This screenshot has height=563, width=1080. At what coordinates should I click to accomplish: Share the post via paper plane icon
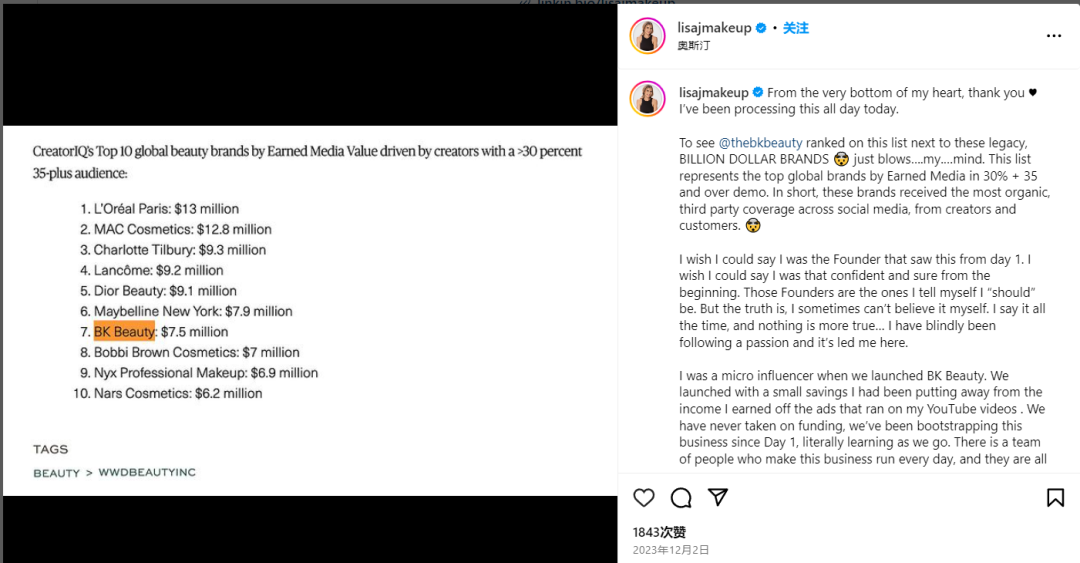coord(718,498)
